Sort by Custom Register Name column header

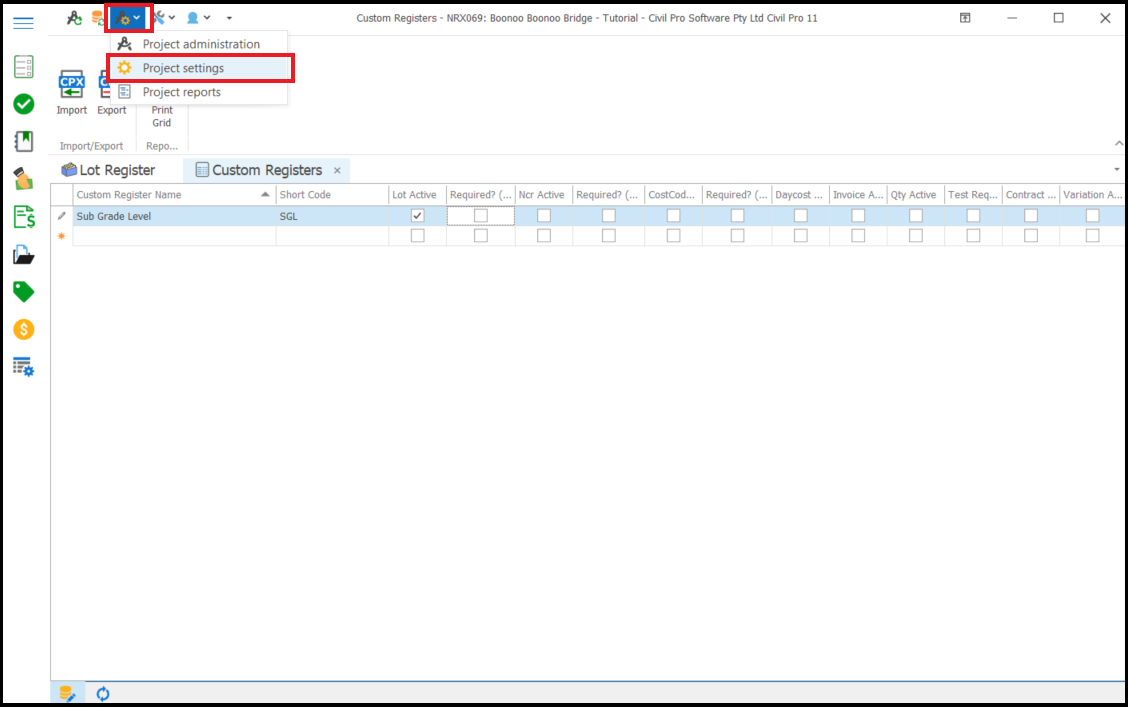click(166, 195)
